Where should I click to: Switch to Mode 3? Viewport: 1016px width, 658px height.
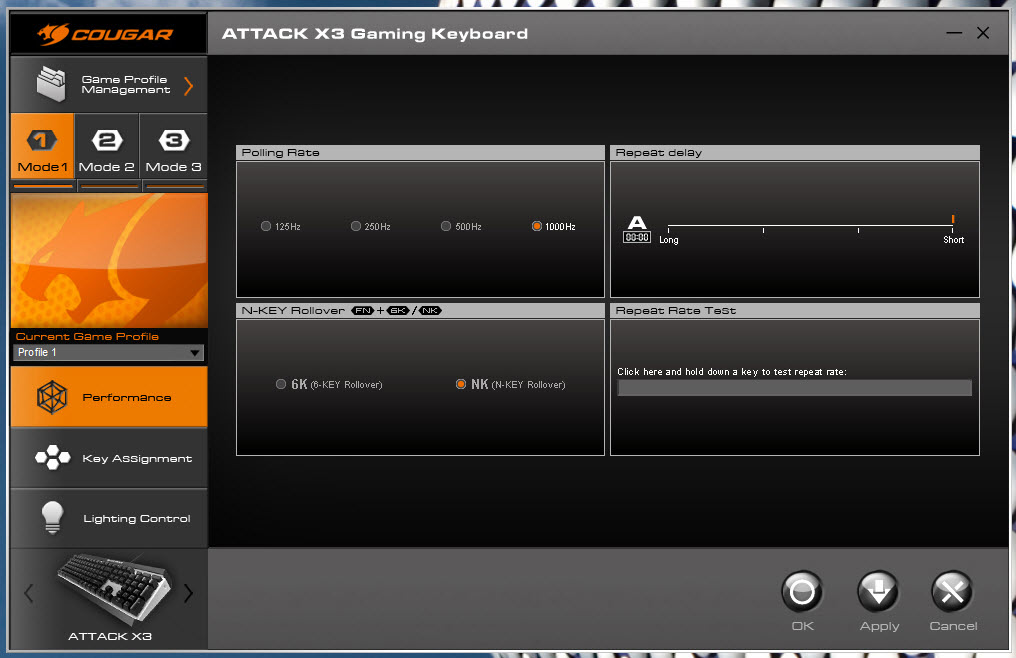tap(173, 146)
